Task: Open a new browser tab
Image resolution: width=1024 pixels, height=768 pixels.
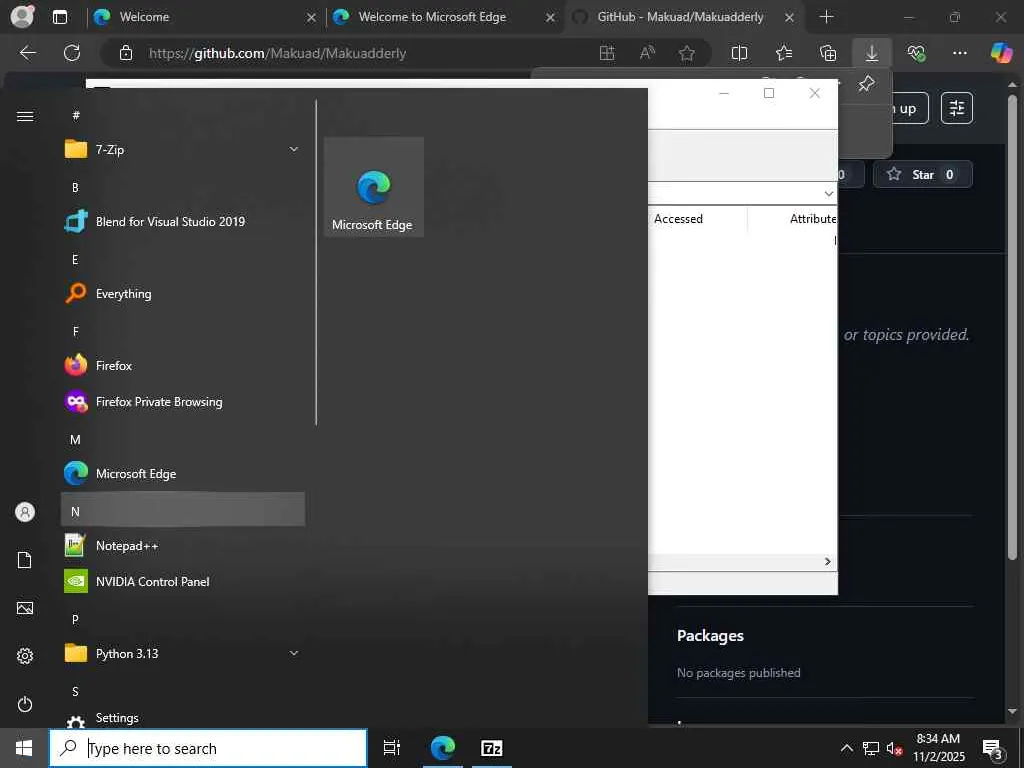Action: point(826,17)
